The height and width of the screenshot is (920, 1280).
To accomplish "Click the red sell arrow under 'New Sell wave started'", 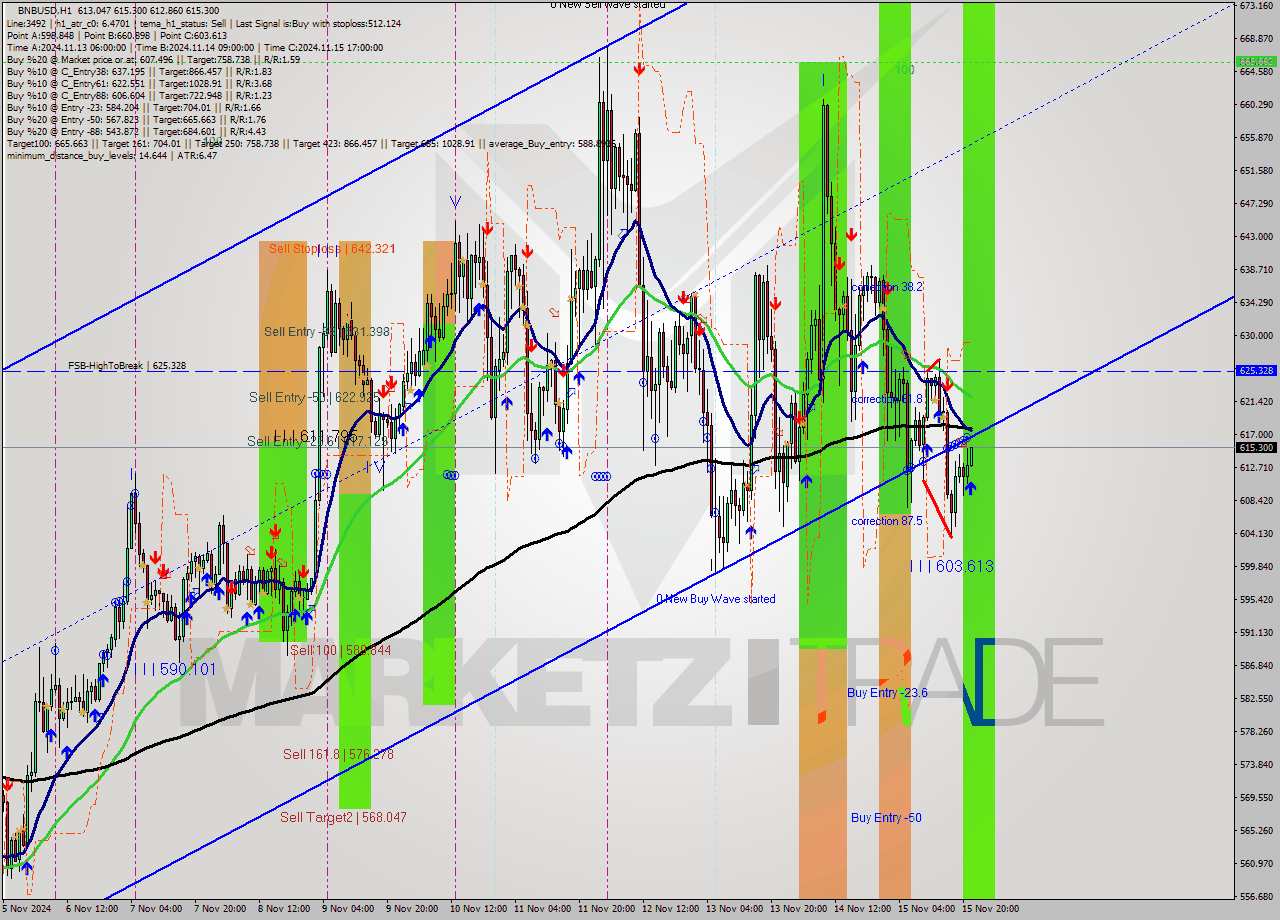I will pyautogui.click(x=639, y=69).
